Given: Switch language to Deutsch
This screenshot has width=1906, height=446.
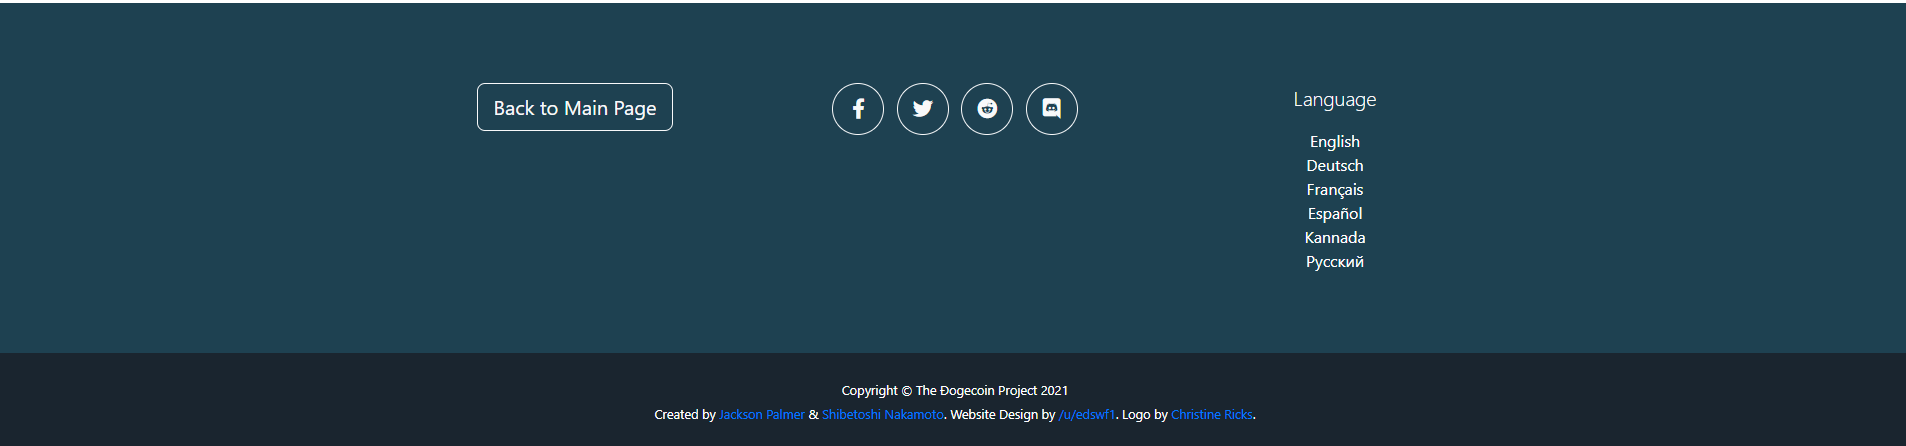Looking at the screenshot, I should pyautogui.click(x=1335, y=166).
